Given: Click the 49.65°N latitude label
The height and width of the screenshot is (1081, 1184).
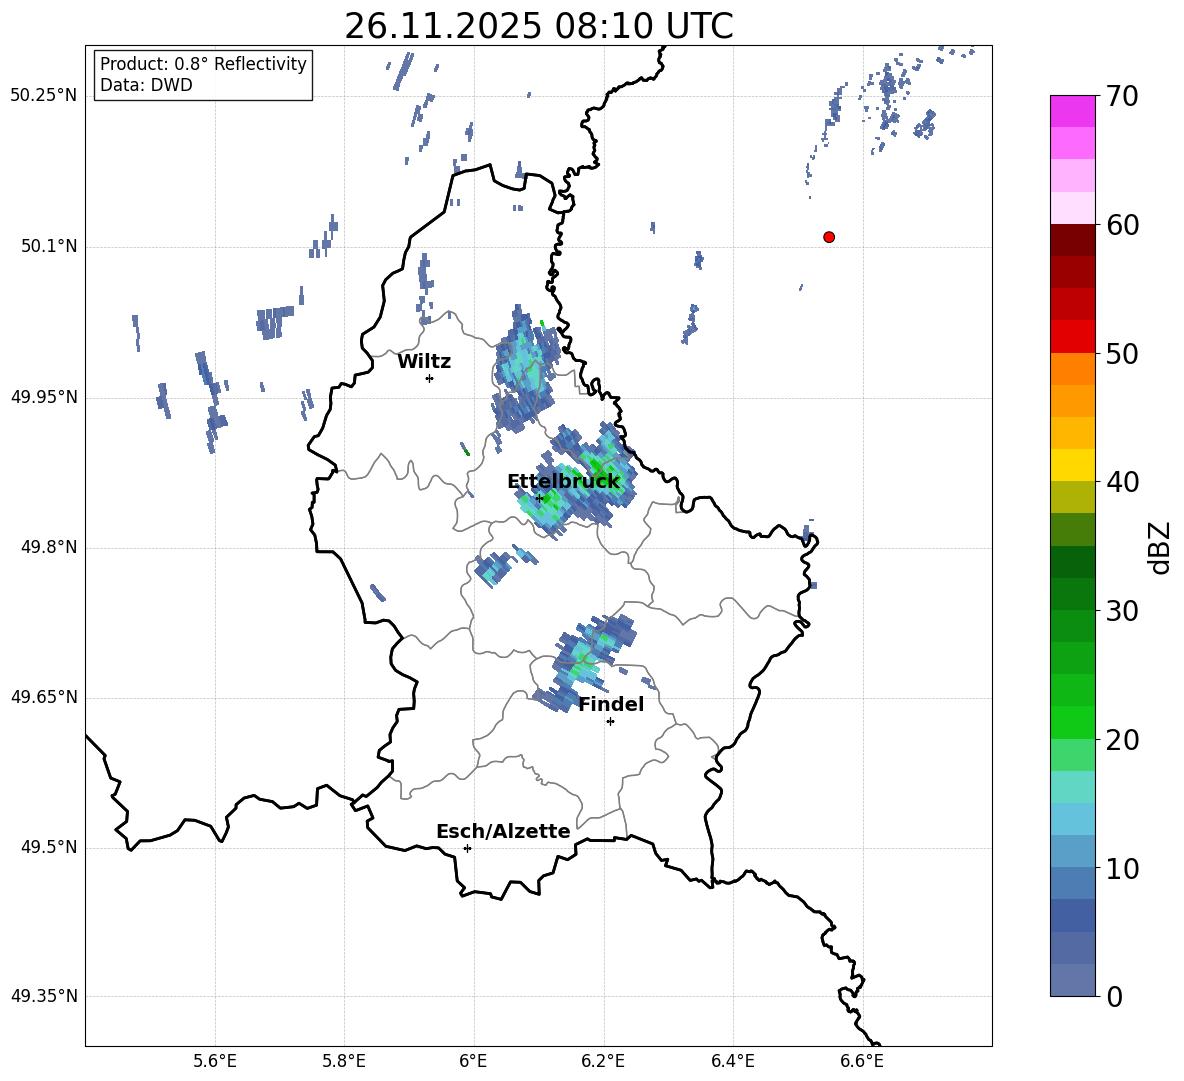Looking at the screenshot, I should (x=44, y=697).
